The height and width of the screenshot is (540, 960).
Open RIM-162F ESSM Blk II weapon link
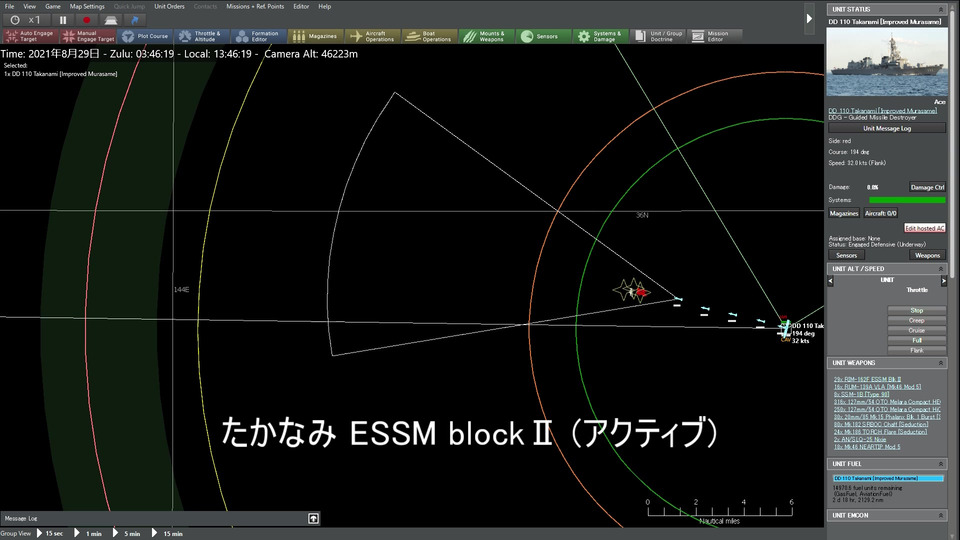867,380
